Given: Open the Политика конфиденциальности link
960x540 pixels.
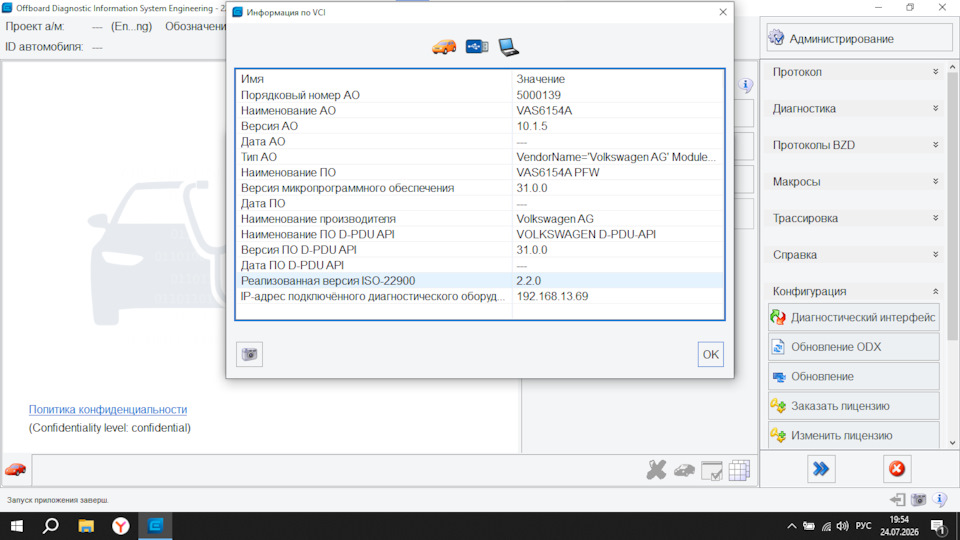Looking at the screenshot, I should 108,410.
